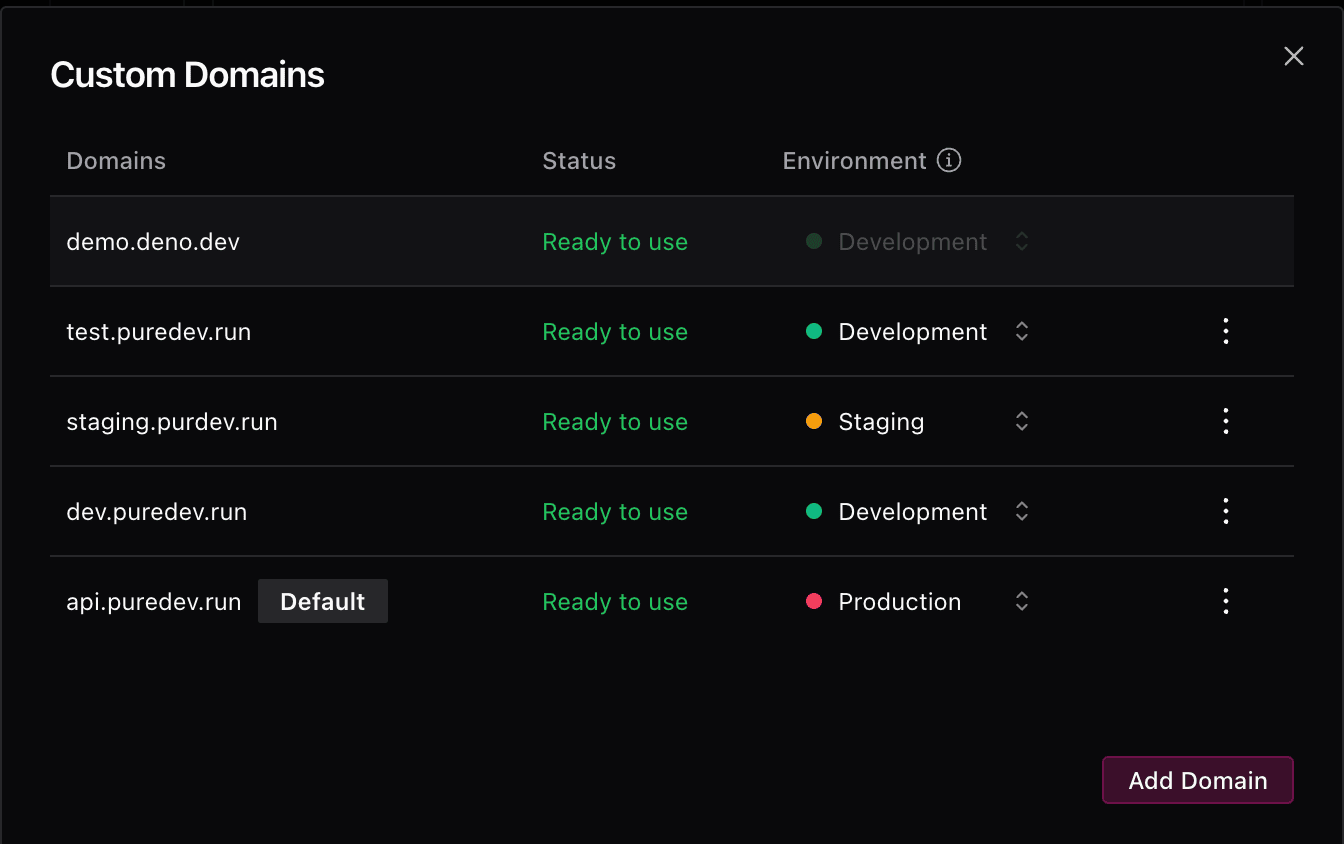Open the environment dropdown for test.puredev.run
Screen dimensions: 1344x844
click(1021, 331)
